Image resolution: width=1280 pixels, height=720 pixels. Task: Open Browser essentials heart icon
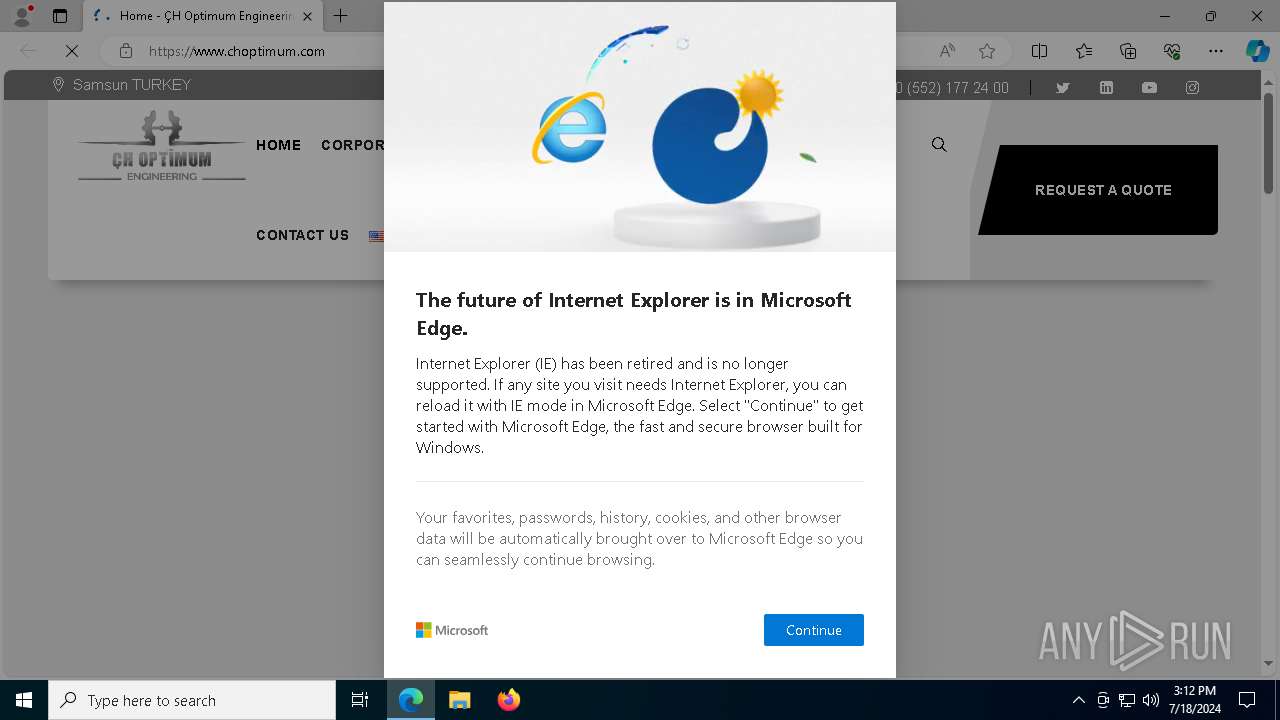[x=1172, y=51]
